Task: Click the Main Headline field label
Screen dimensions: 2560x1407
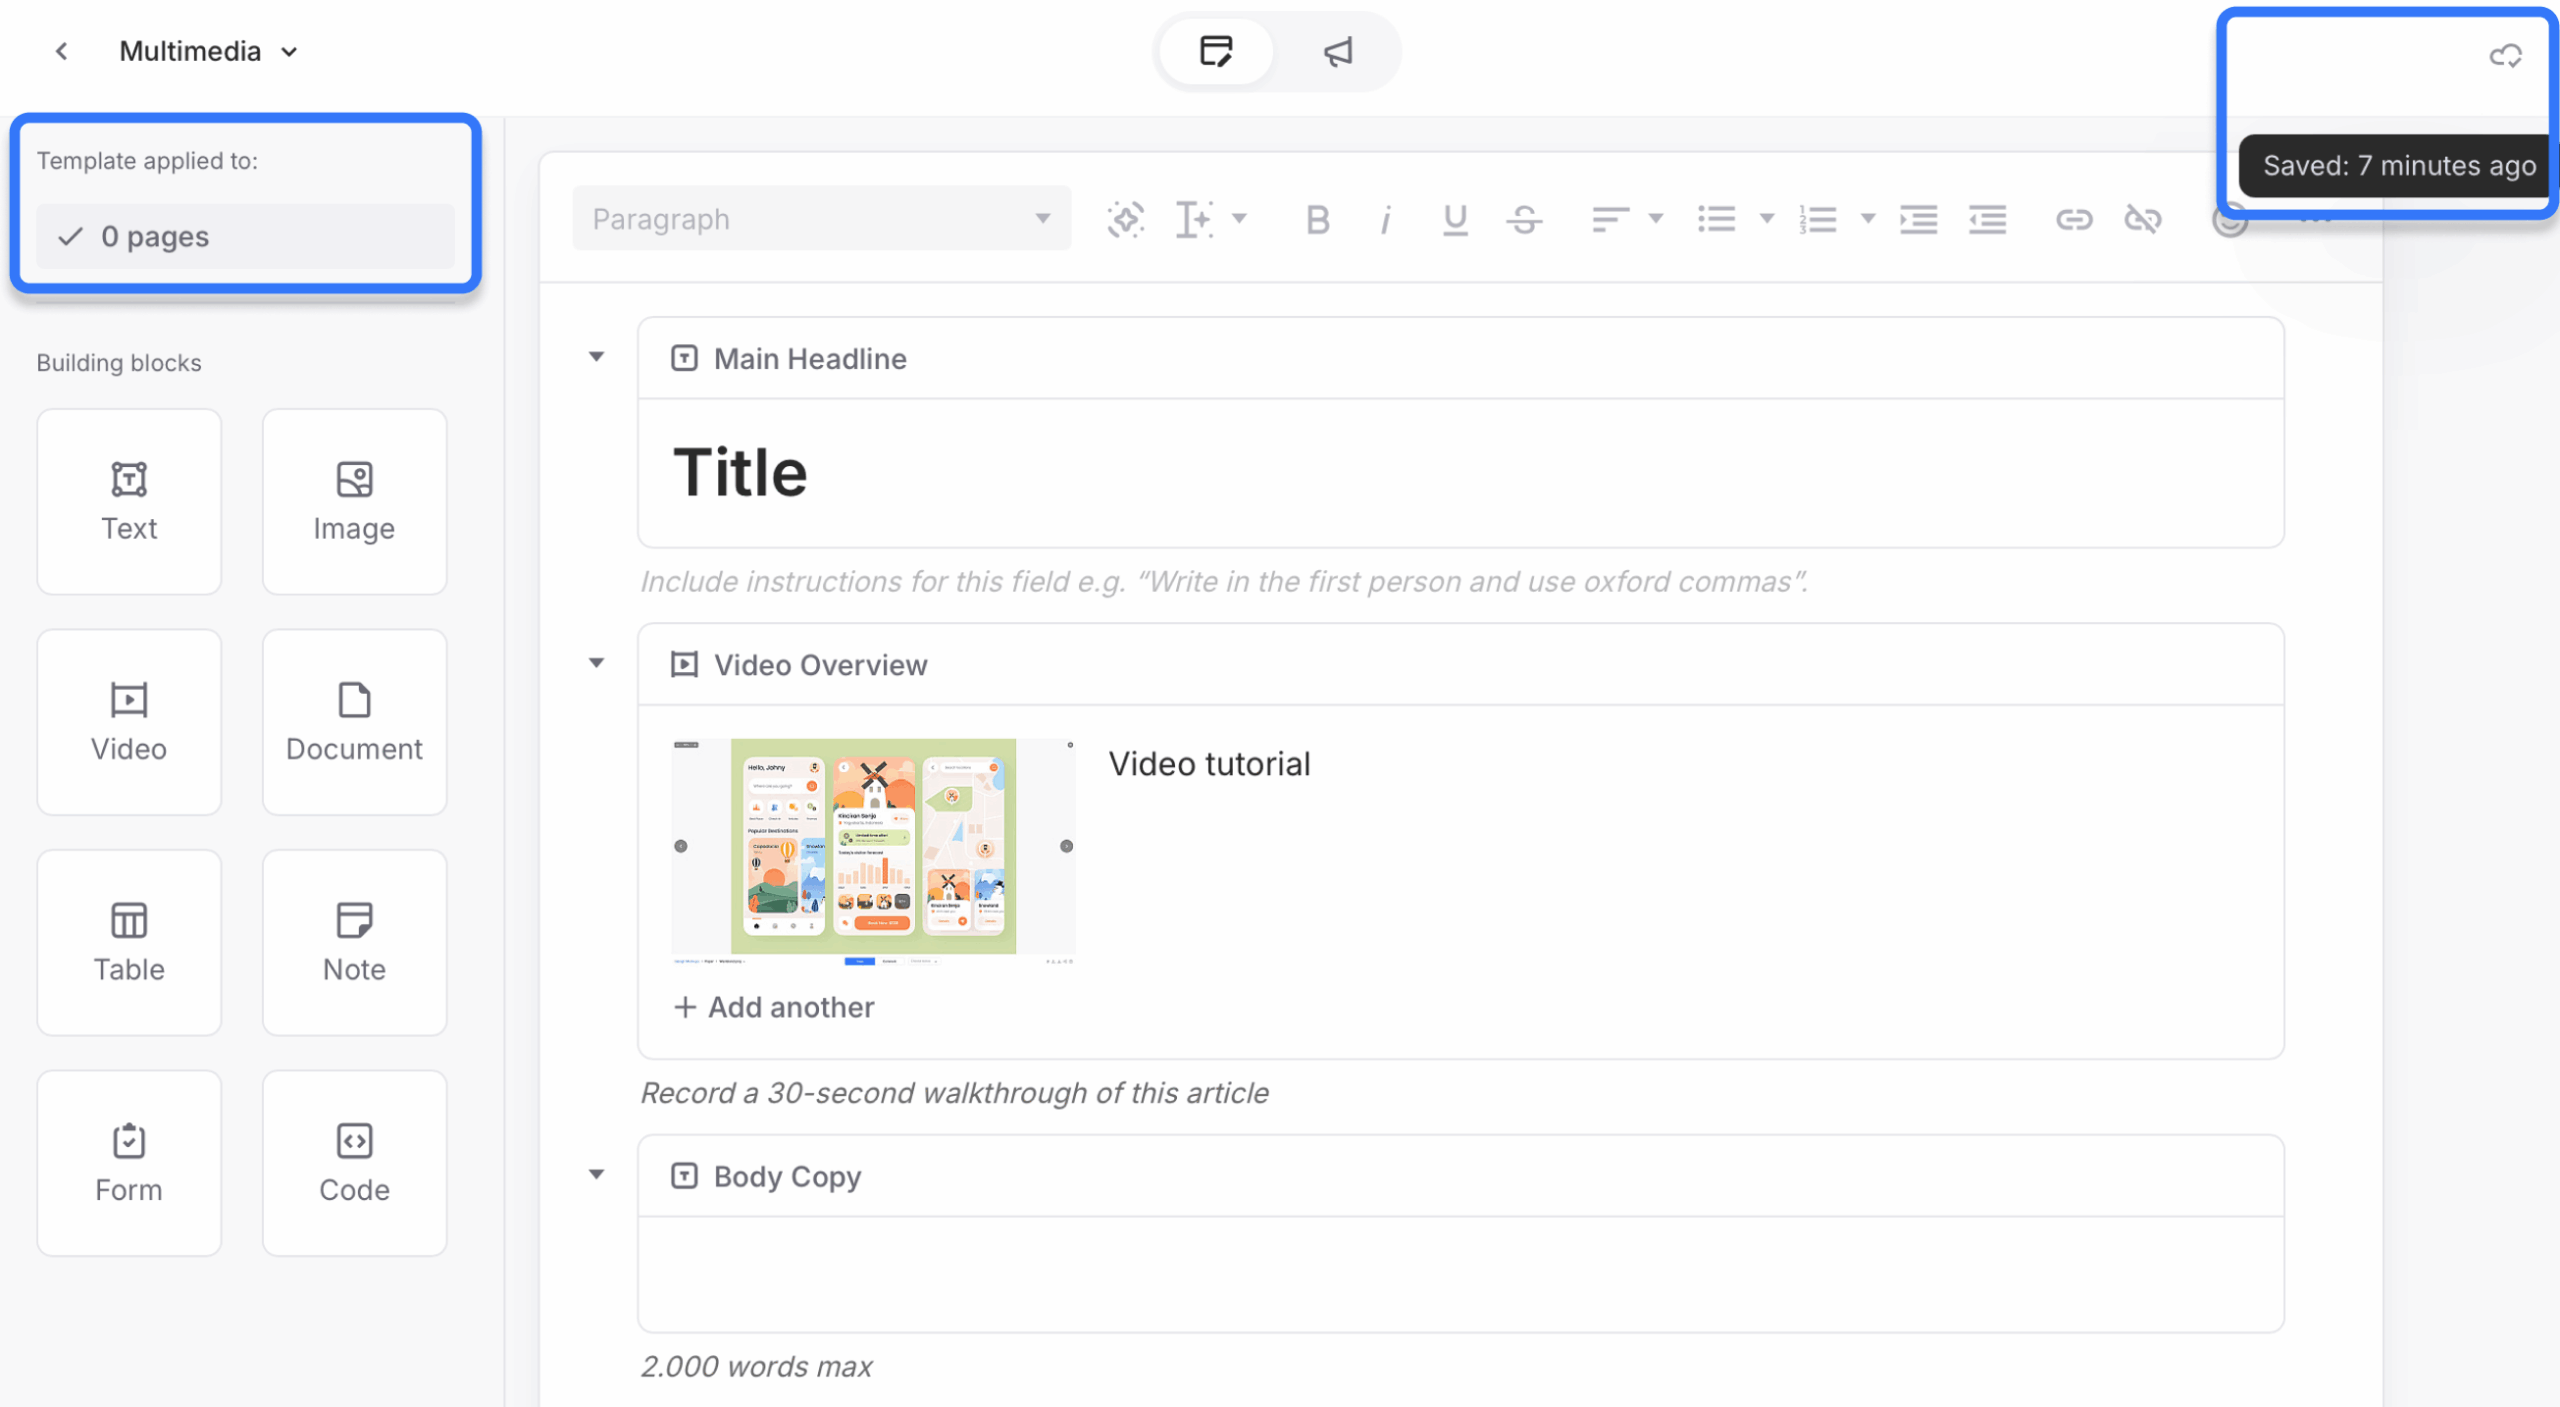Action: (x=810, y=359)
